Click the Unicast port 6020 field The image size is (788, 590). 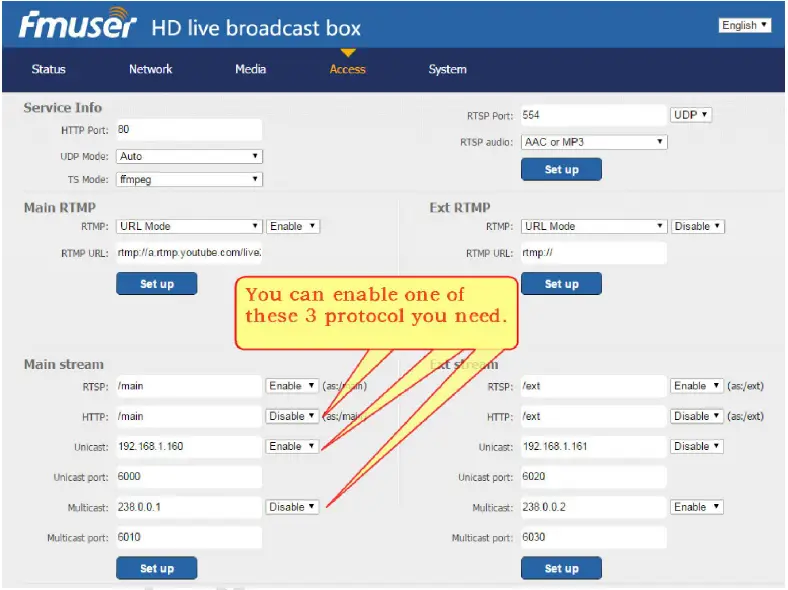click(594, 476)
